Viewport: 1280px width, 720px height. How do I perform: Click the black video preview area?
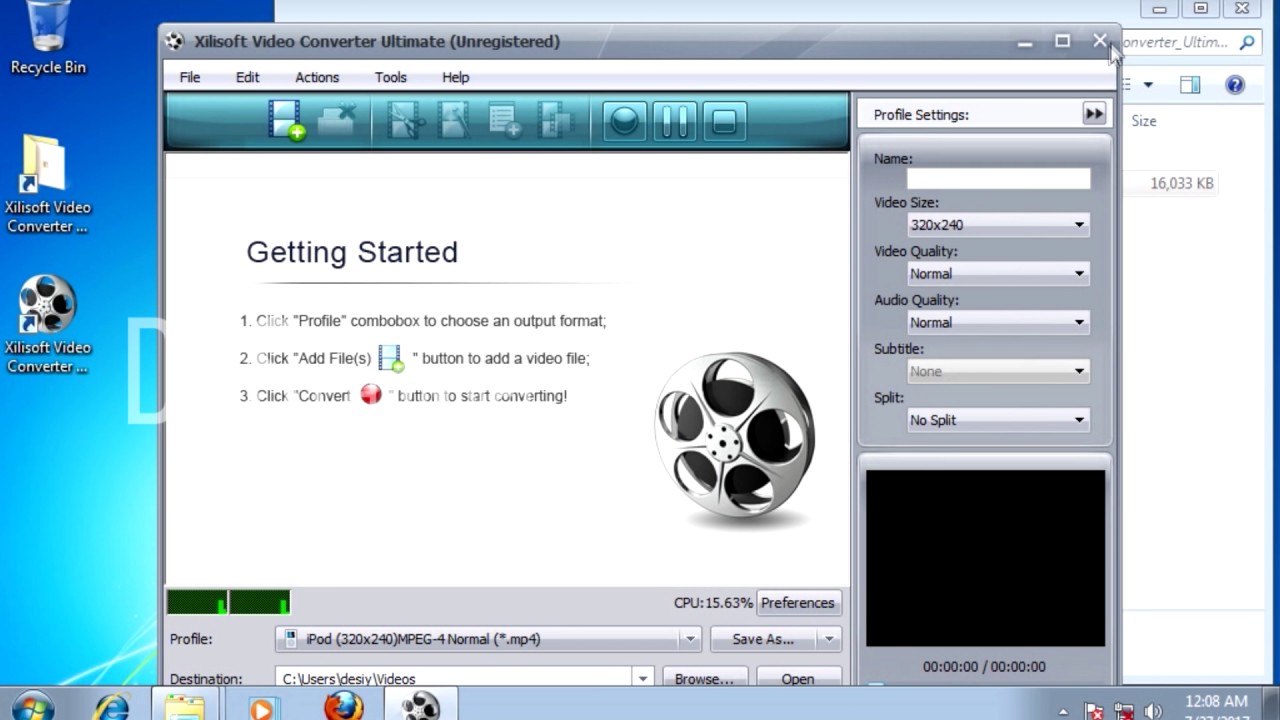985,558
